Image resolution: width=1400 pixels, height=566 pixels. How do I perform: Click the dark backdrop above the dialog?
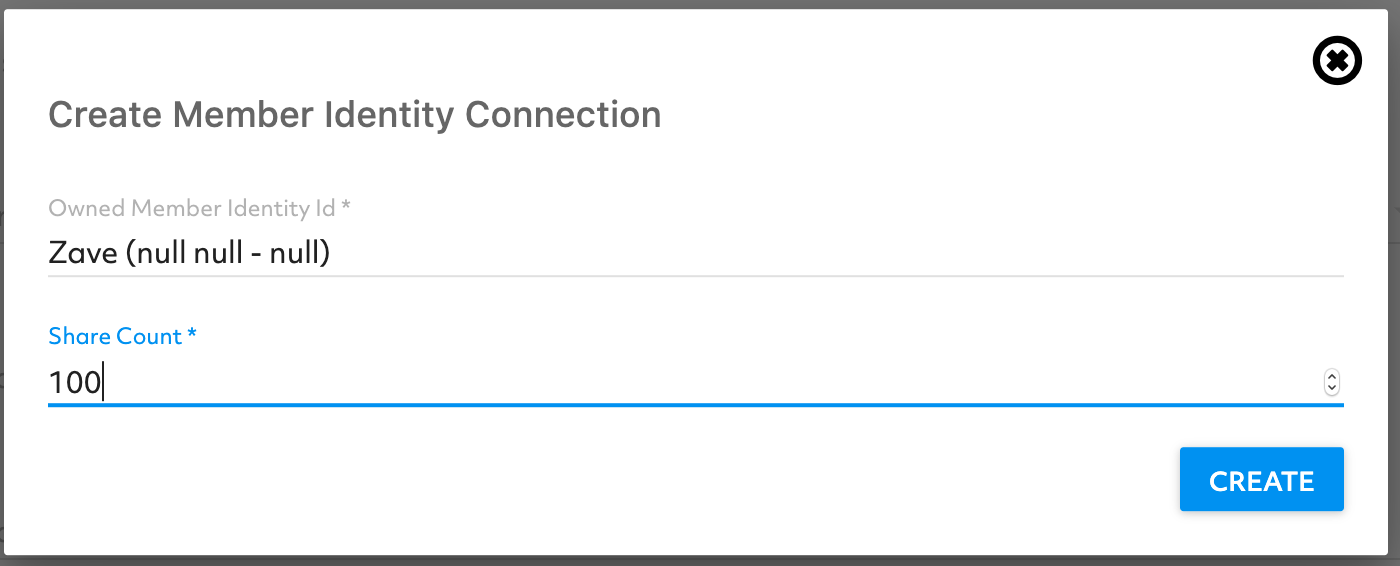click(700, 4)
